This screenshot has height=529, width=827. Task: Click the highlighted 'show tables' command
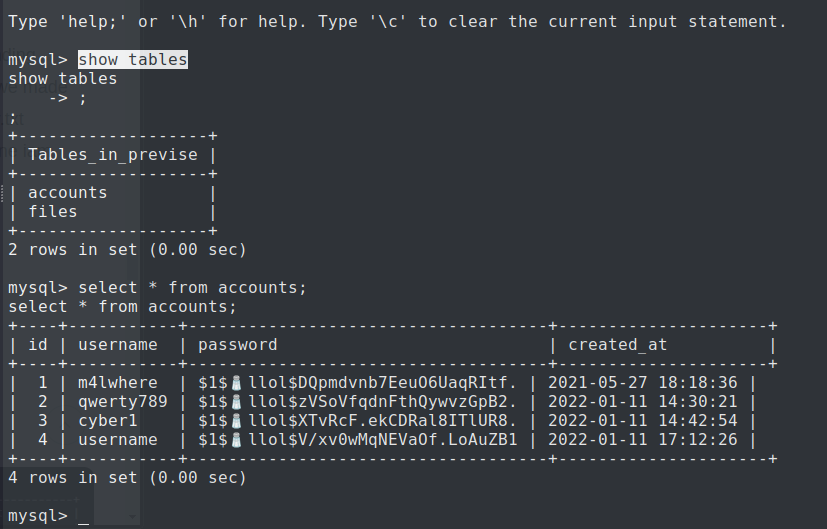click(x=132, y=60)
